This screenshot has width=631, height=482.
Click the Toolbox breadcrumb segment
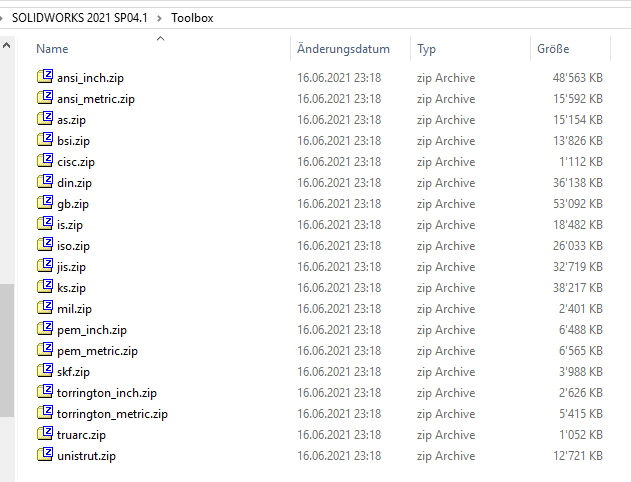click(x=192, y=18)
